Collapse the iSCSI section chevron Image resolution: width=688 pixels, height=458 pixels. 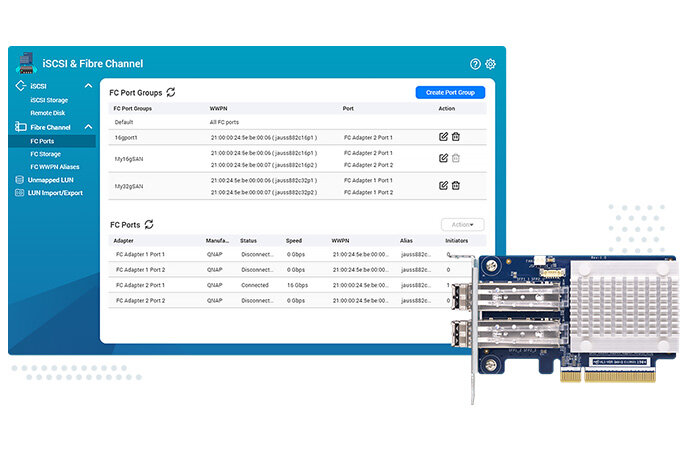pos(89,86)
